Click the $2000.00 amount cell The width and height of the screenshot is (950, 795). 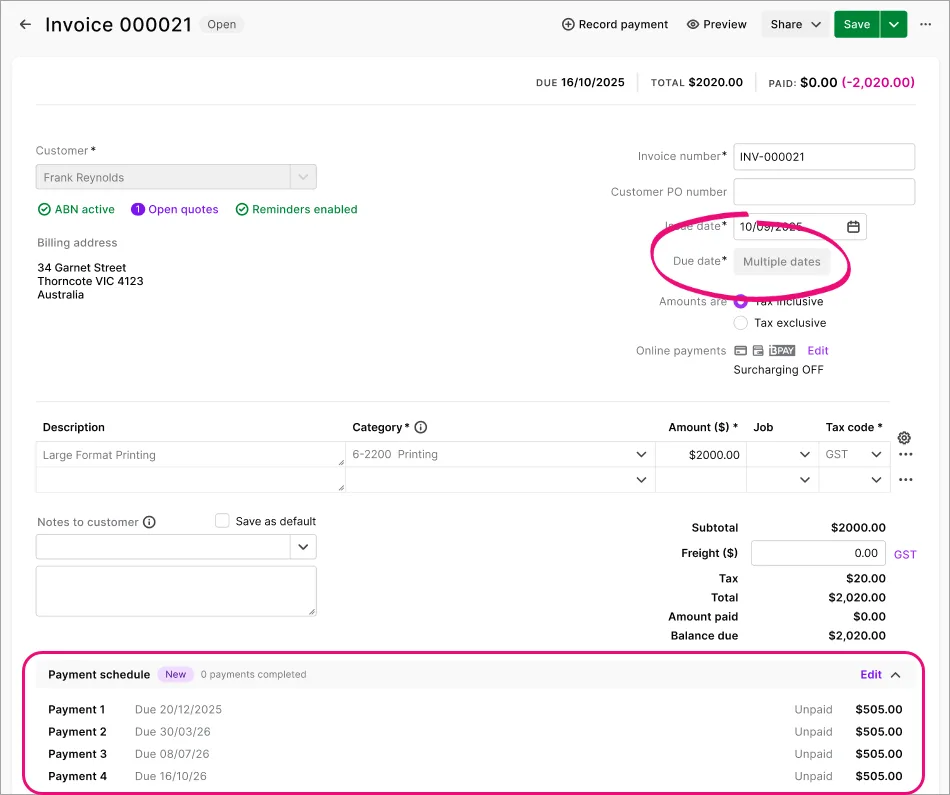tap(700, 454)
